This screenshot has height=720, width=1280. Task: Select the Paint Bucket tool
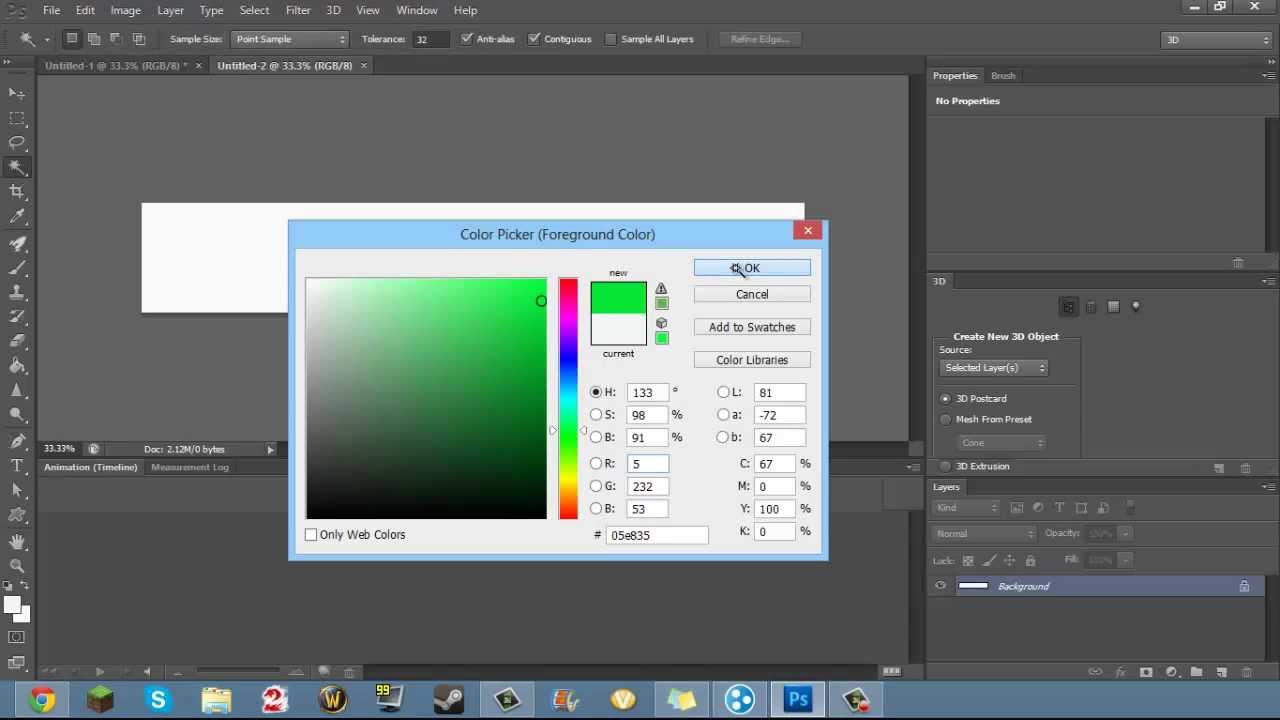[x=17, y=366]
